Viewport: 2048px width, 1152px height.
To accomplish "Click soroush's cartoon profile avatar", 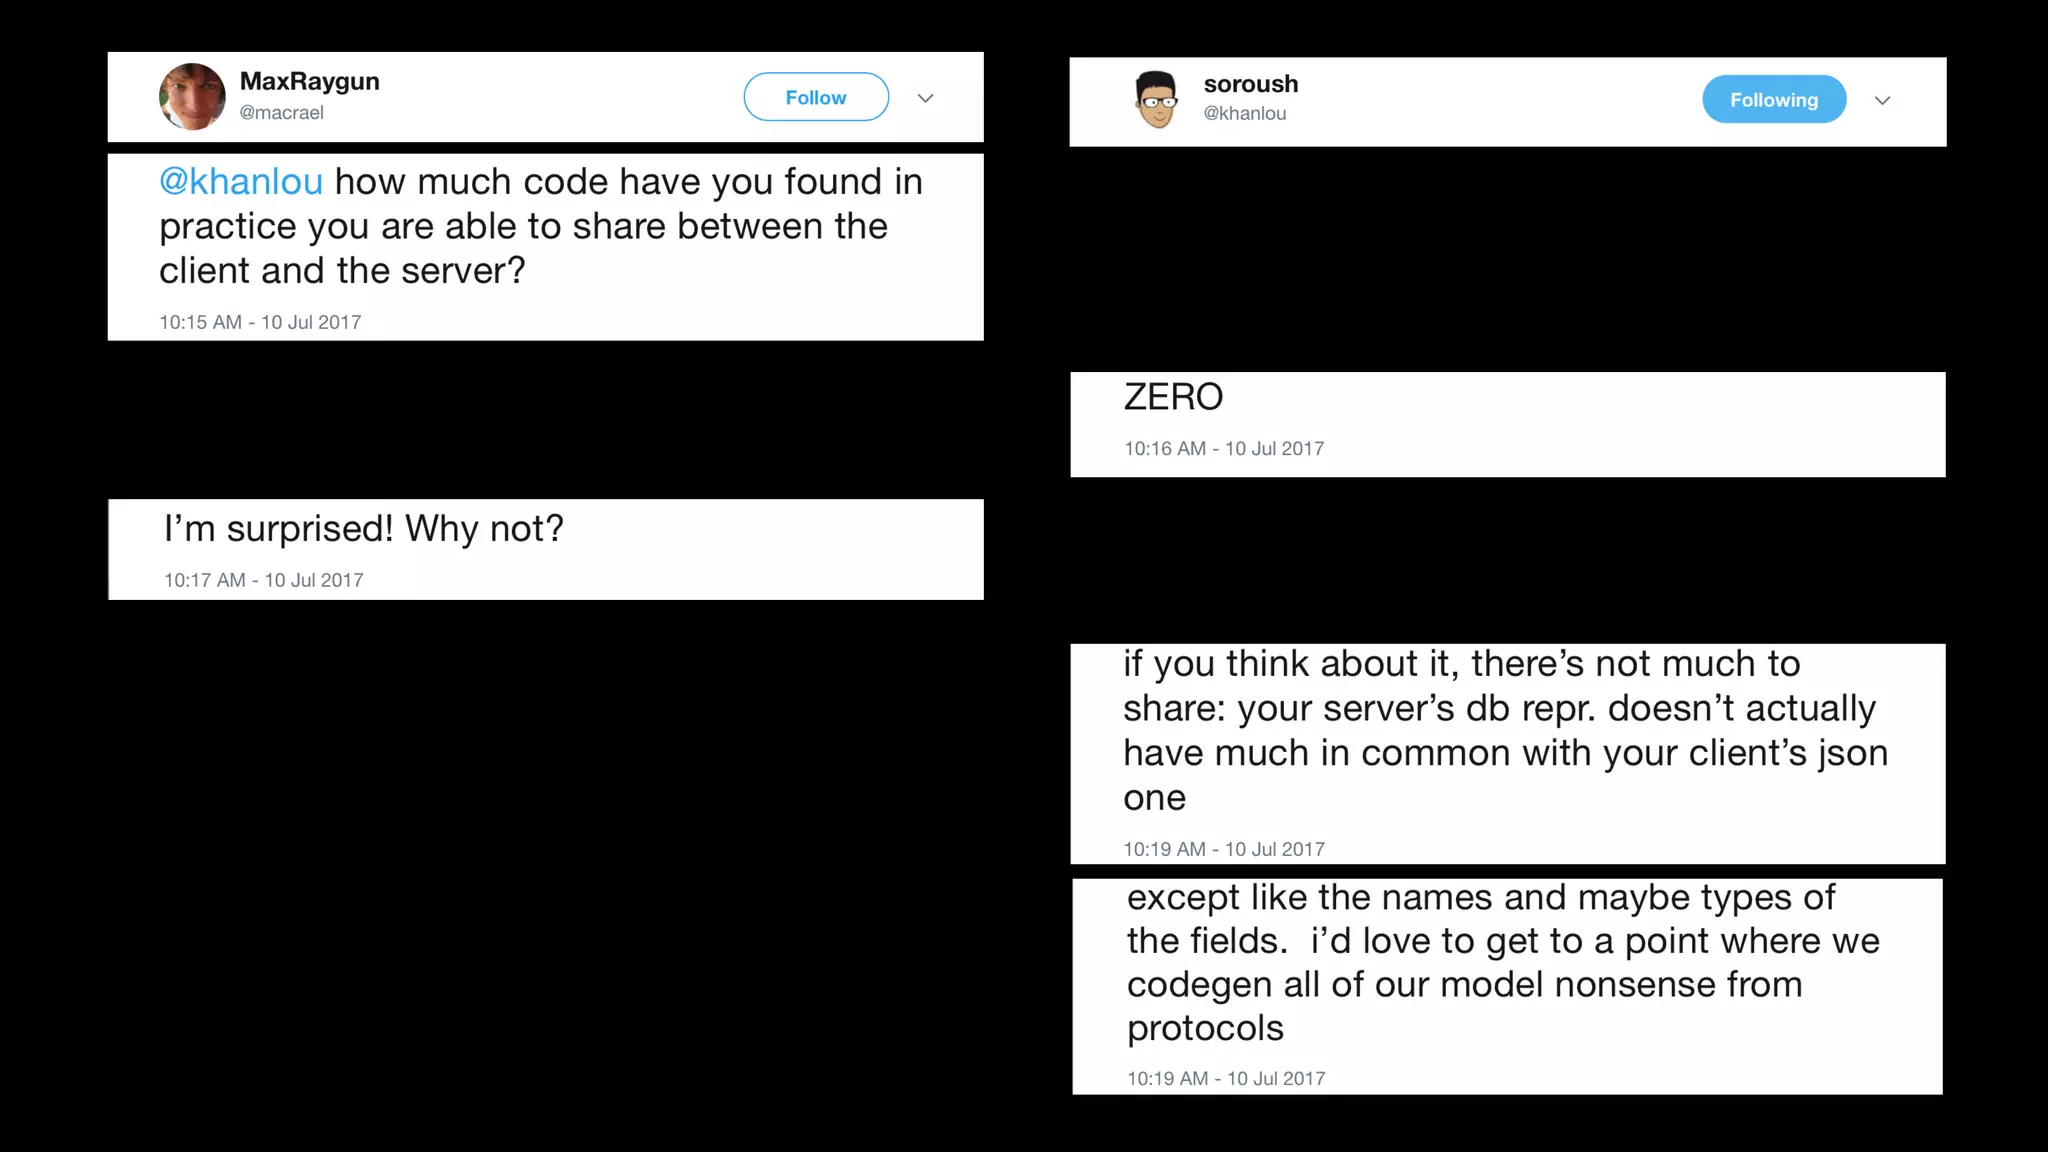I will click(1158, 100).
